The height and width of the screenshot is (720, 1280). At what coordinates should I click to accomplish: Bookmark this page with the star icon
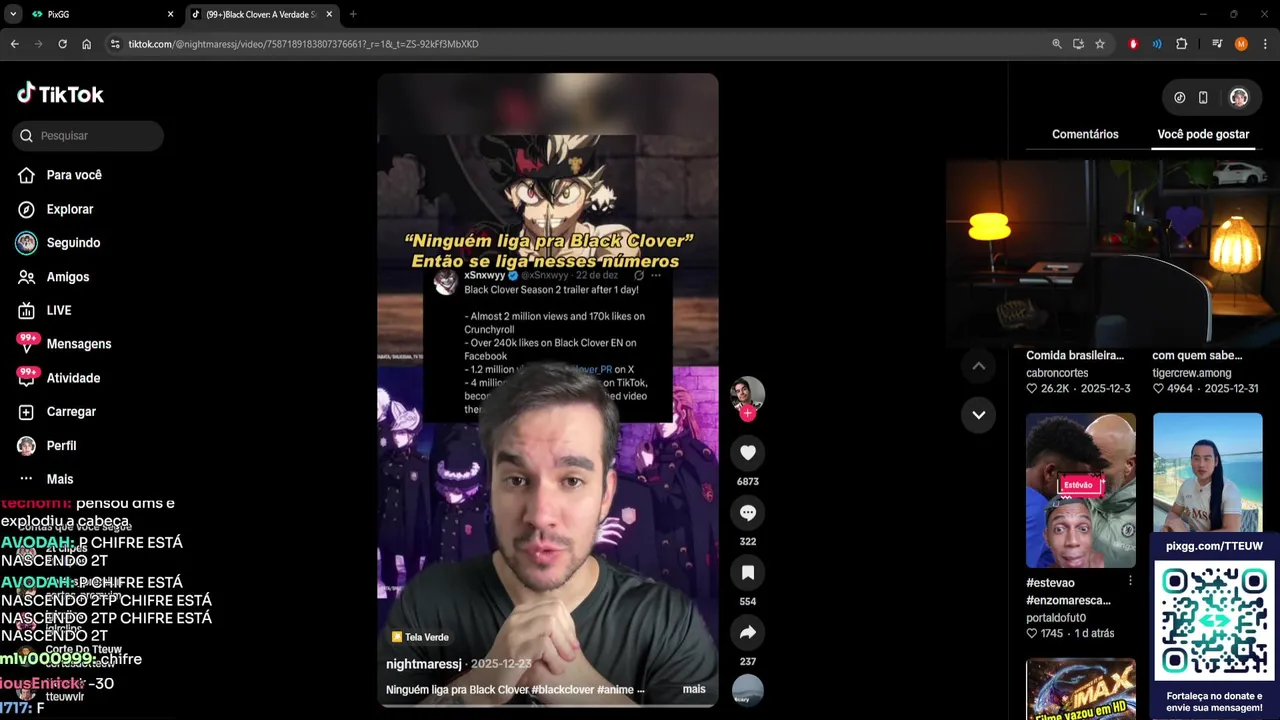point(1100,44)
